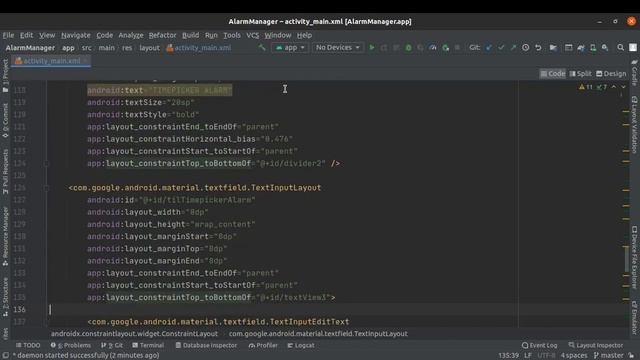
Task: Click the TextInputLayout breadcrumb at editor bottom
Action: 318,334
